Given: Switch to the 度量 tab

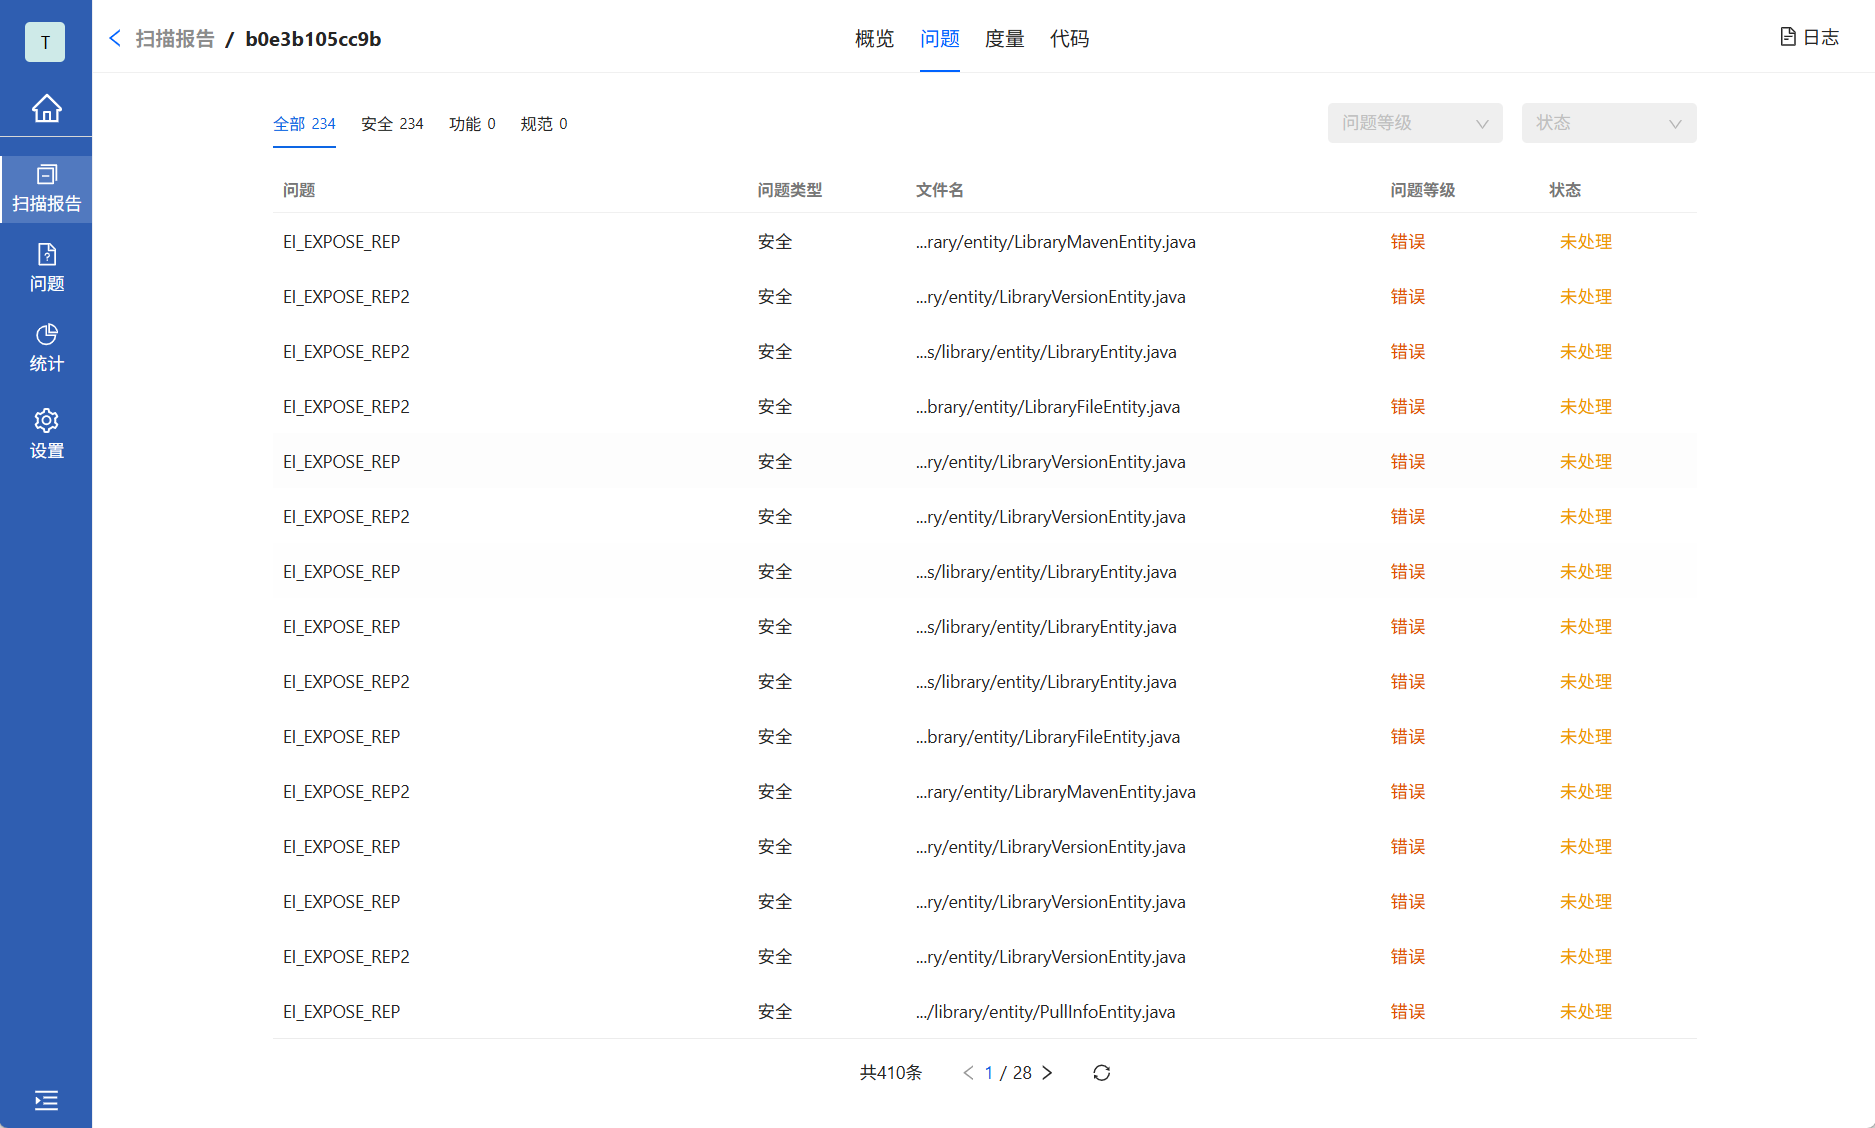Looking at the screenshot, I should [1005, 38].
